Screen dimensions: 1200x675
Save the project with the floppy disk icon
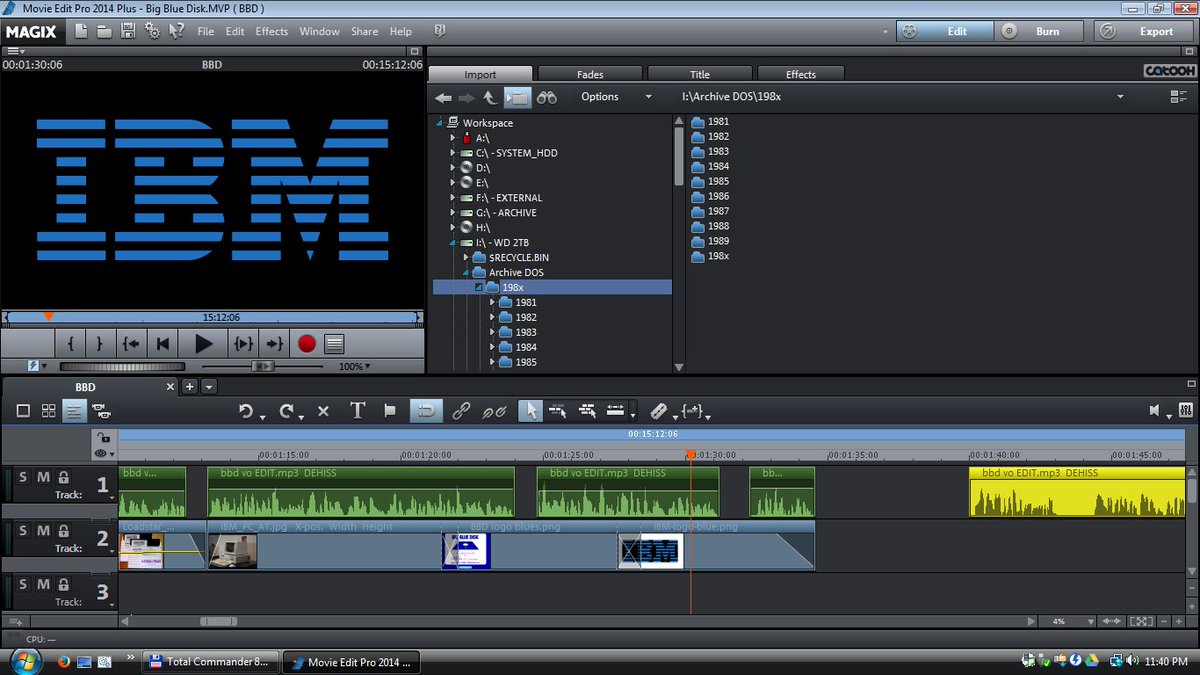(128, 31)
